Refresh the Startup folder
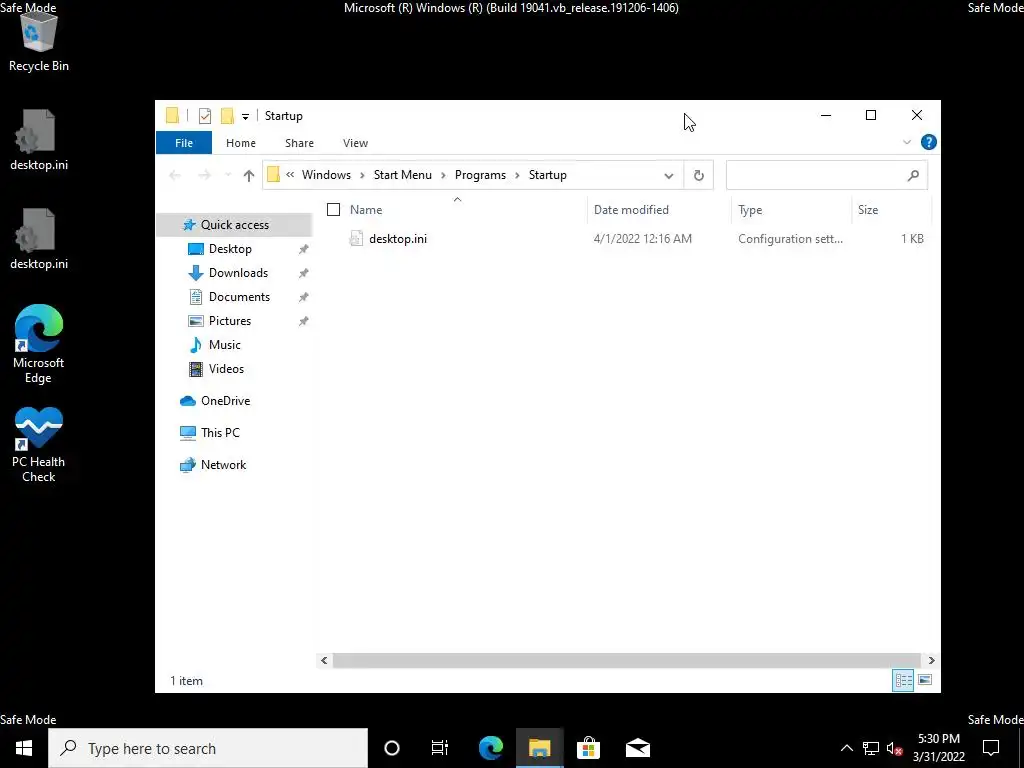The height and width of the screenshot is (768, 1024). click(698, 175)
